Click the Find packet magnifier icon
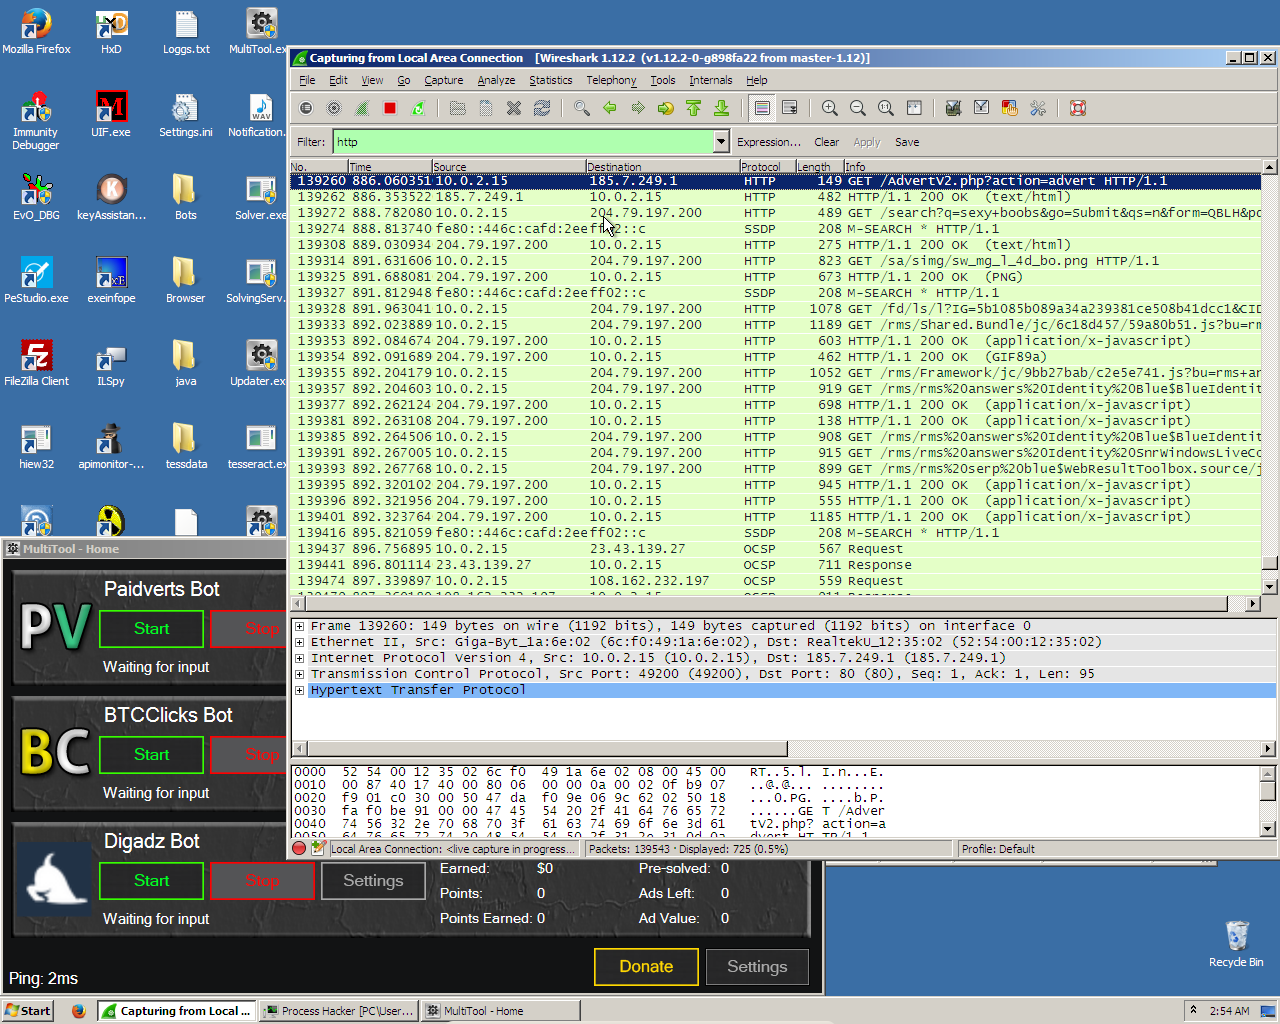 (x=581, y=108)
